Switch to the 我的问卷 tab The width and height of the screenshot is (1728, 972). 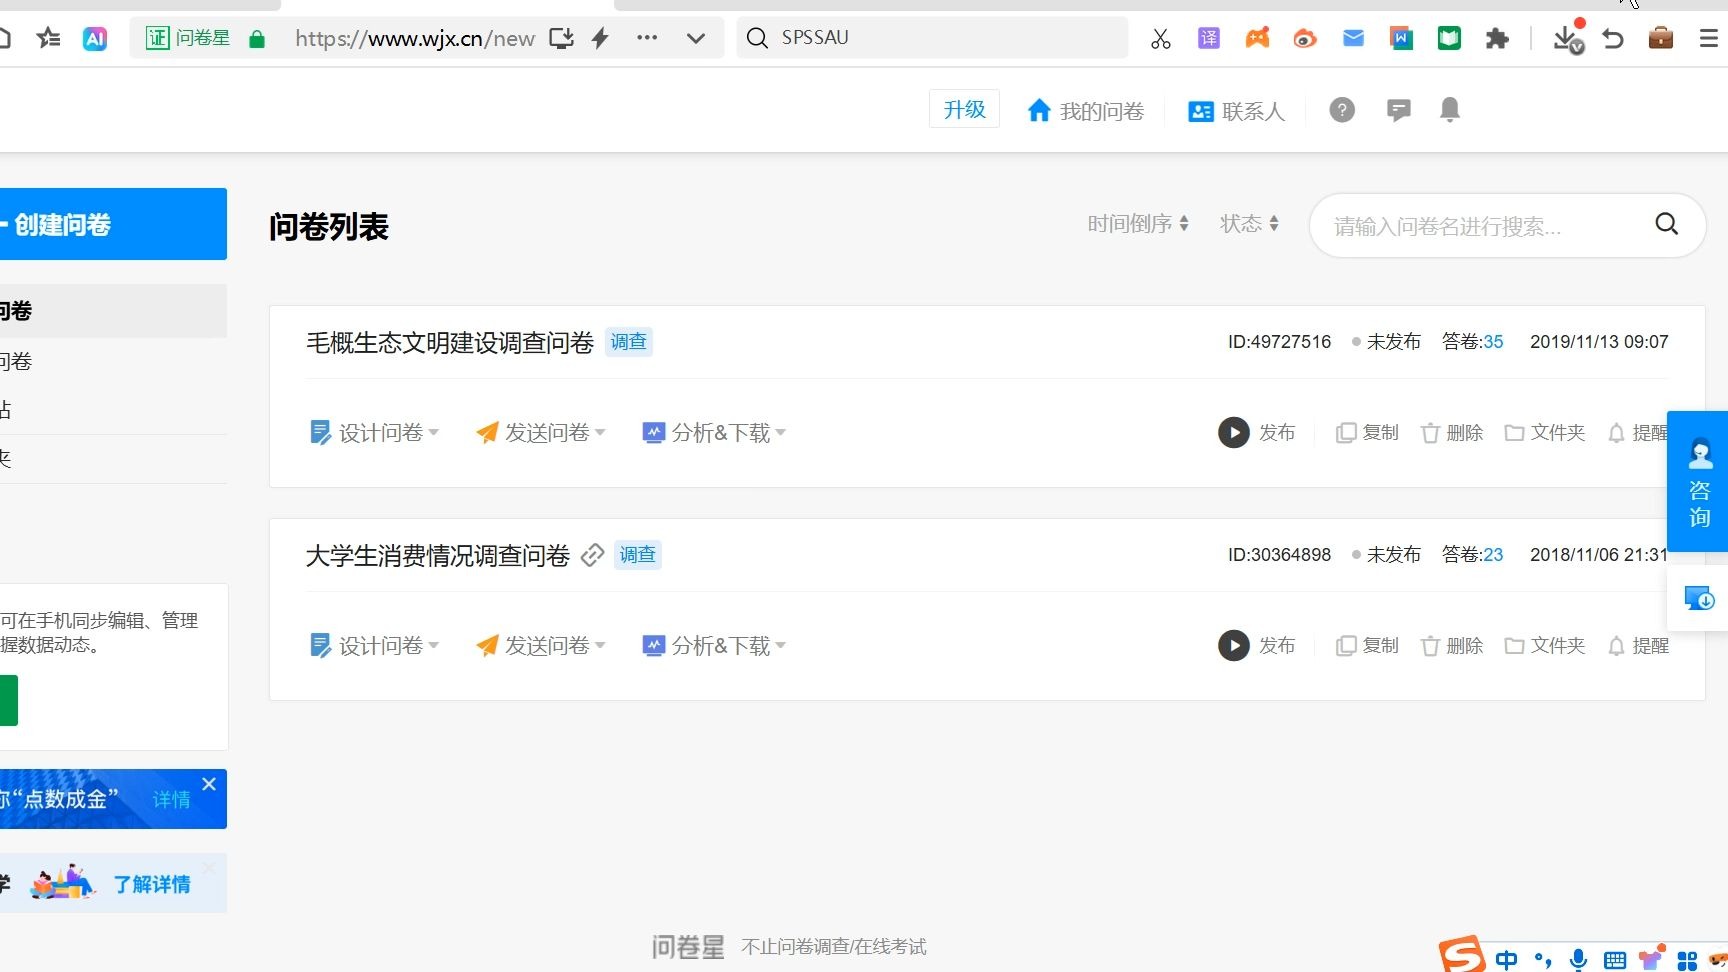point(1085,110)
